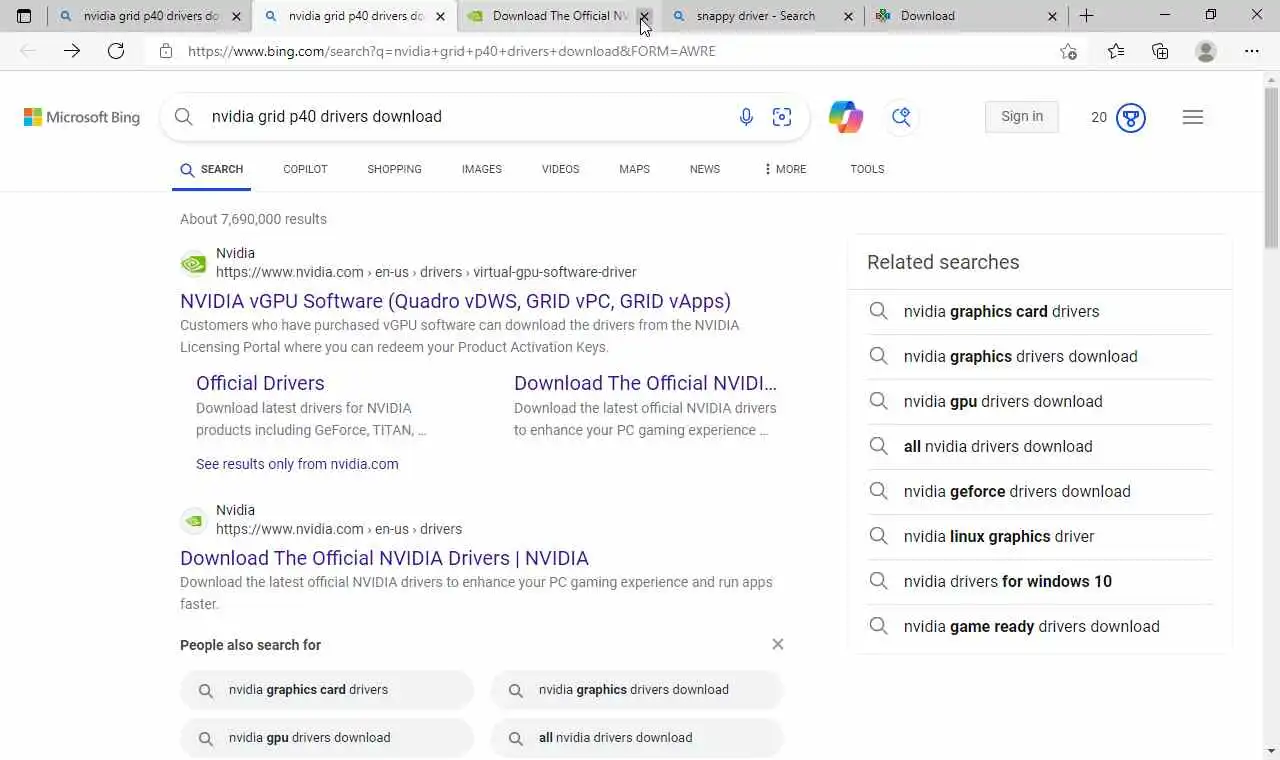
Task: Switch to the IMAGES search tab
Action: click(482, 169)
